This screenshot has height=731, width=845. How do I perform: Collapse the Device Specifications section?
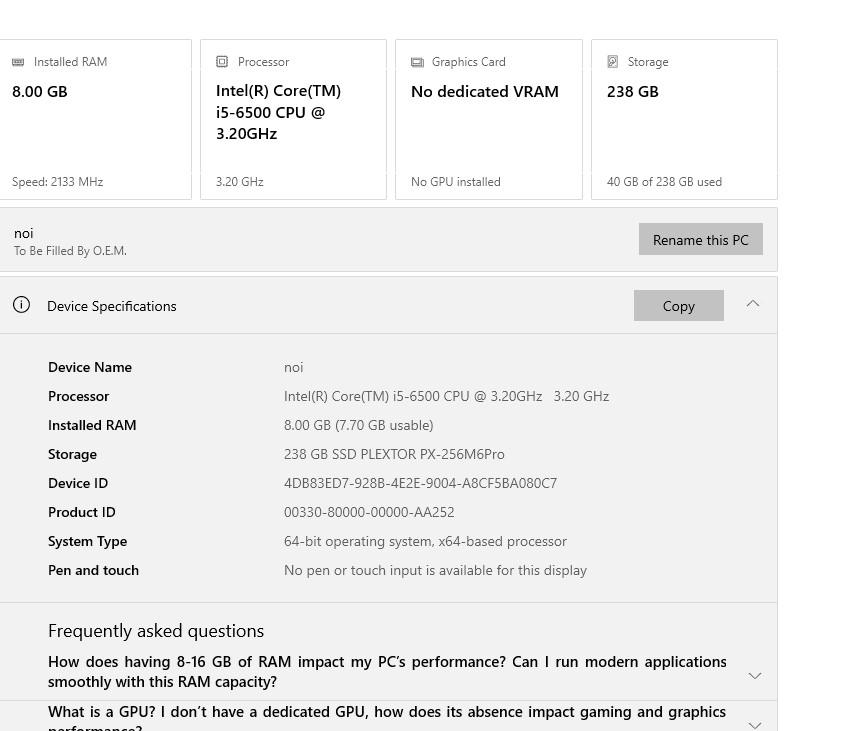753,304
